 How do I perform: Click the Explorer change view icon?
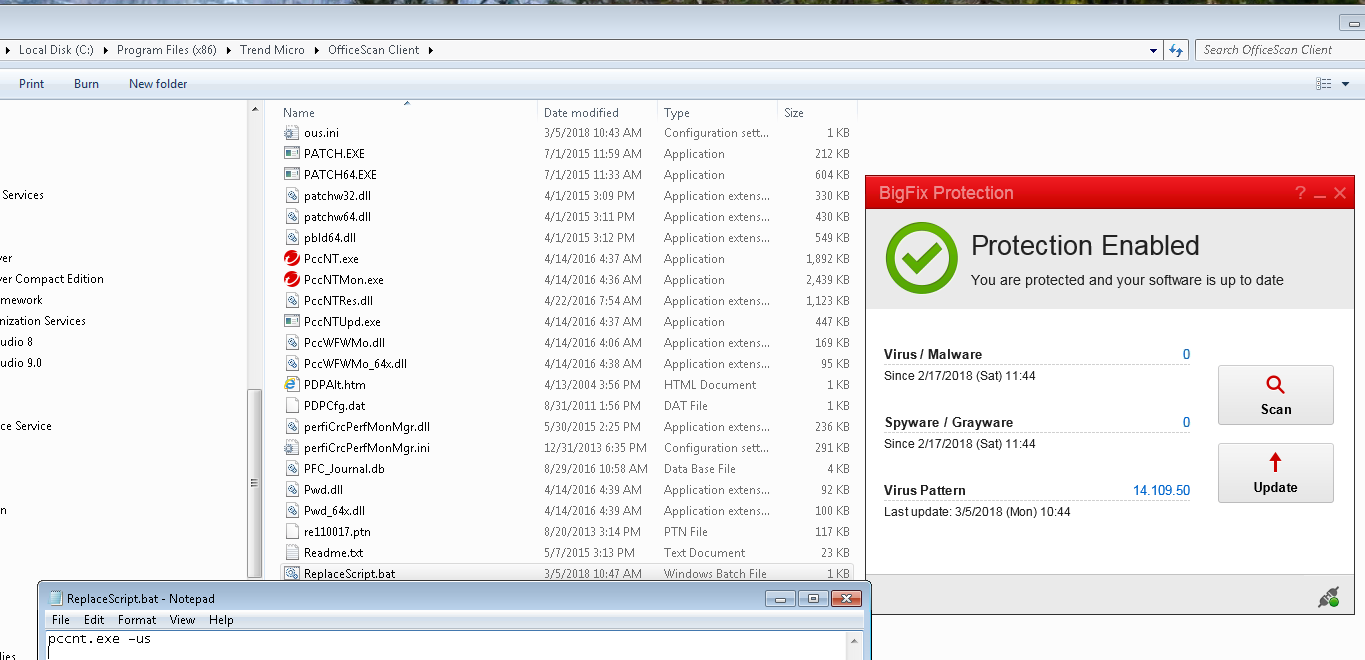click(x=1324, y=84)
